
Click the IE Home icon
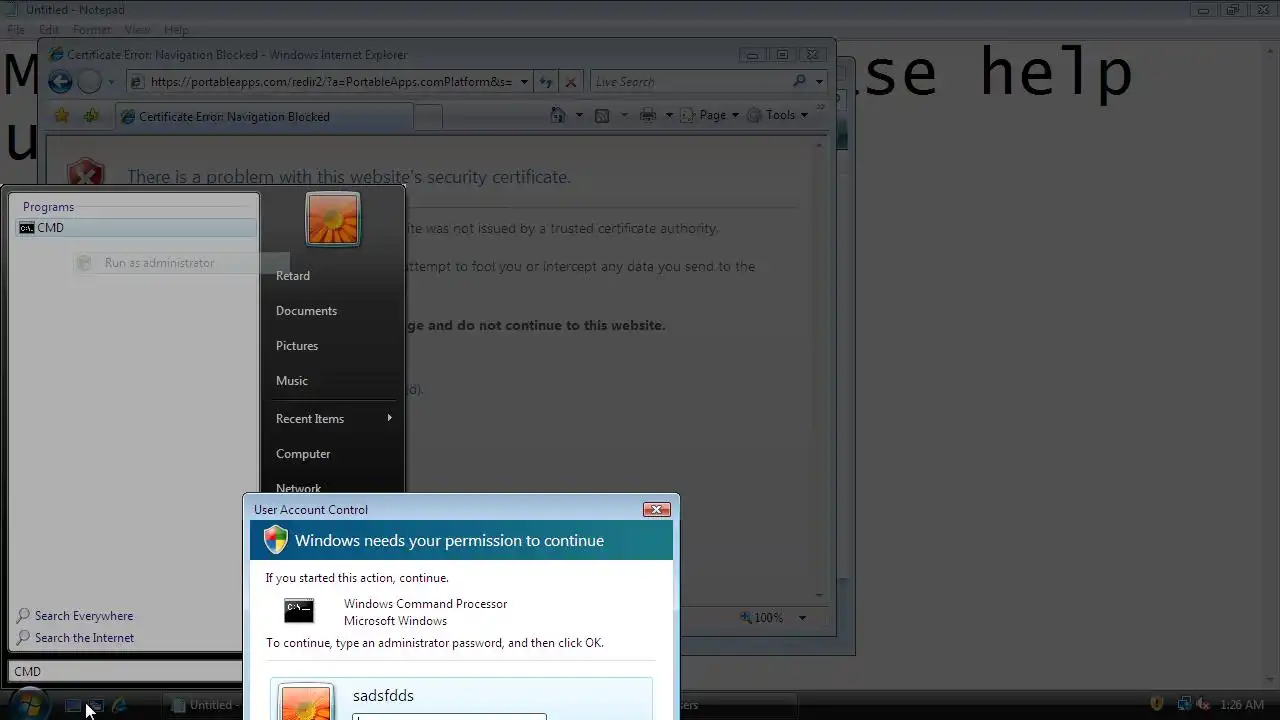[x=559, y=115]
